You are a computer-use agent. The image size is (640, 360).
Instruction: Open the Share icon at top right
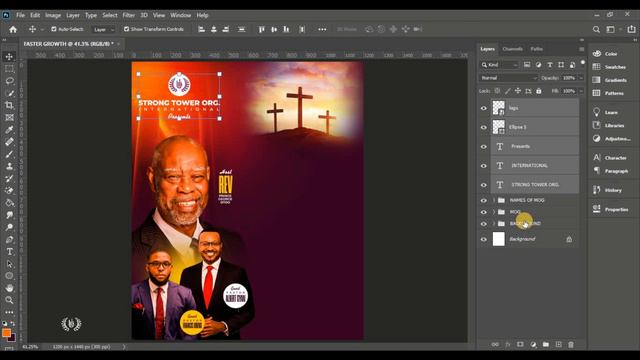[x=631, y=29]
